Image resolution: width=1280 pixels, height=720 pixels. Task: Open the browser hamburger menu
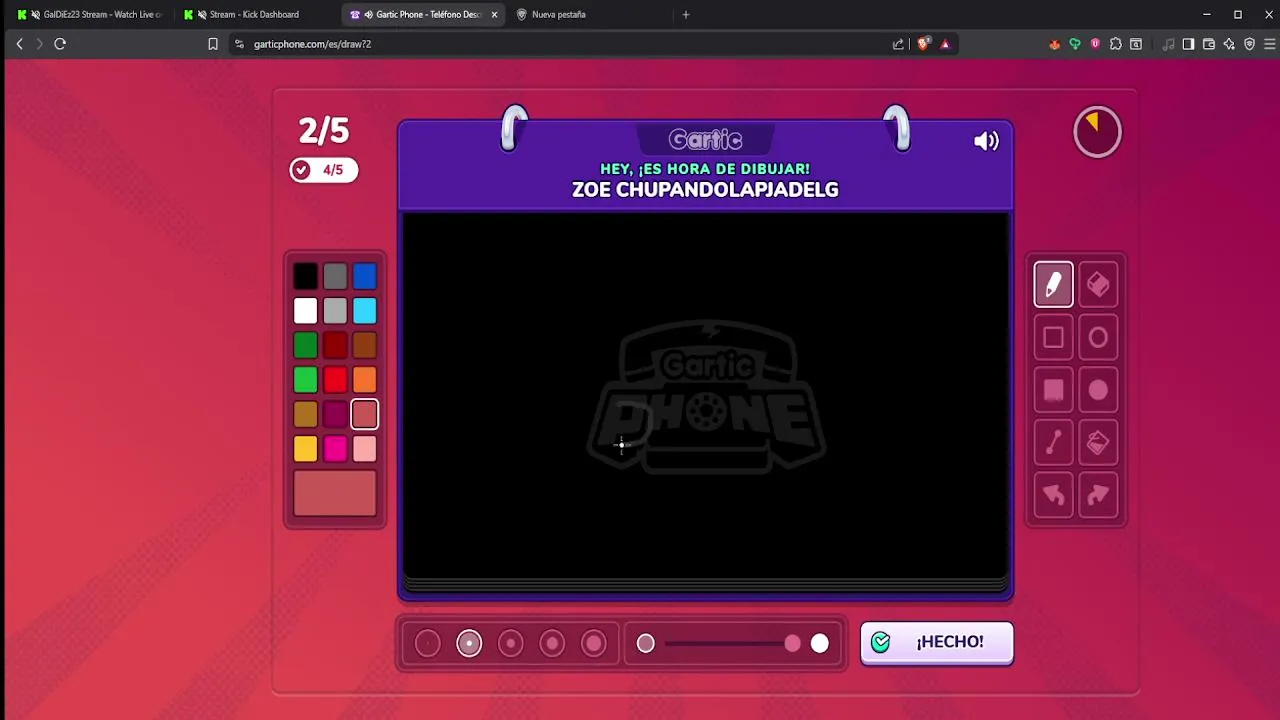tap(1270, 44)
